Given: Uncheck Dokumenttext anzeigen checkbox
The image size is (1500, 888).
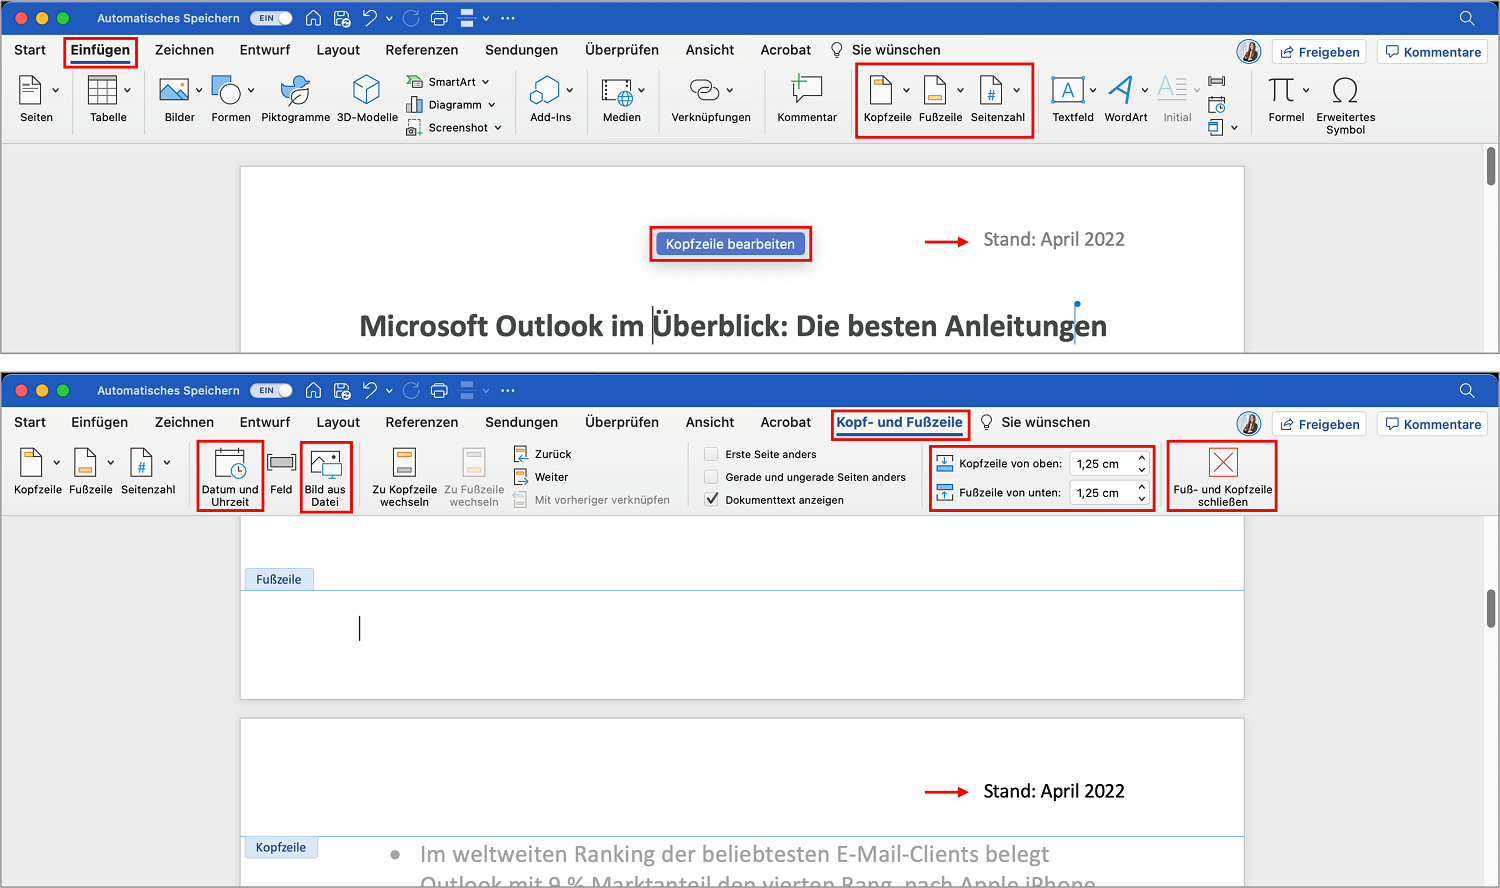Looking at the screenshot, I should click(711, 500).
